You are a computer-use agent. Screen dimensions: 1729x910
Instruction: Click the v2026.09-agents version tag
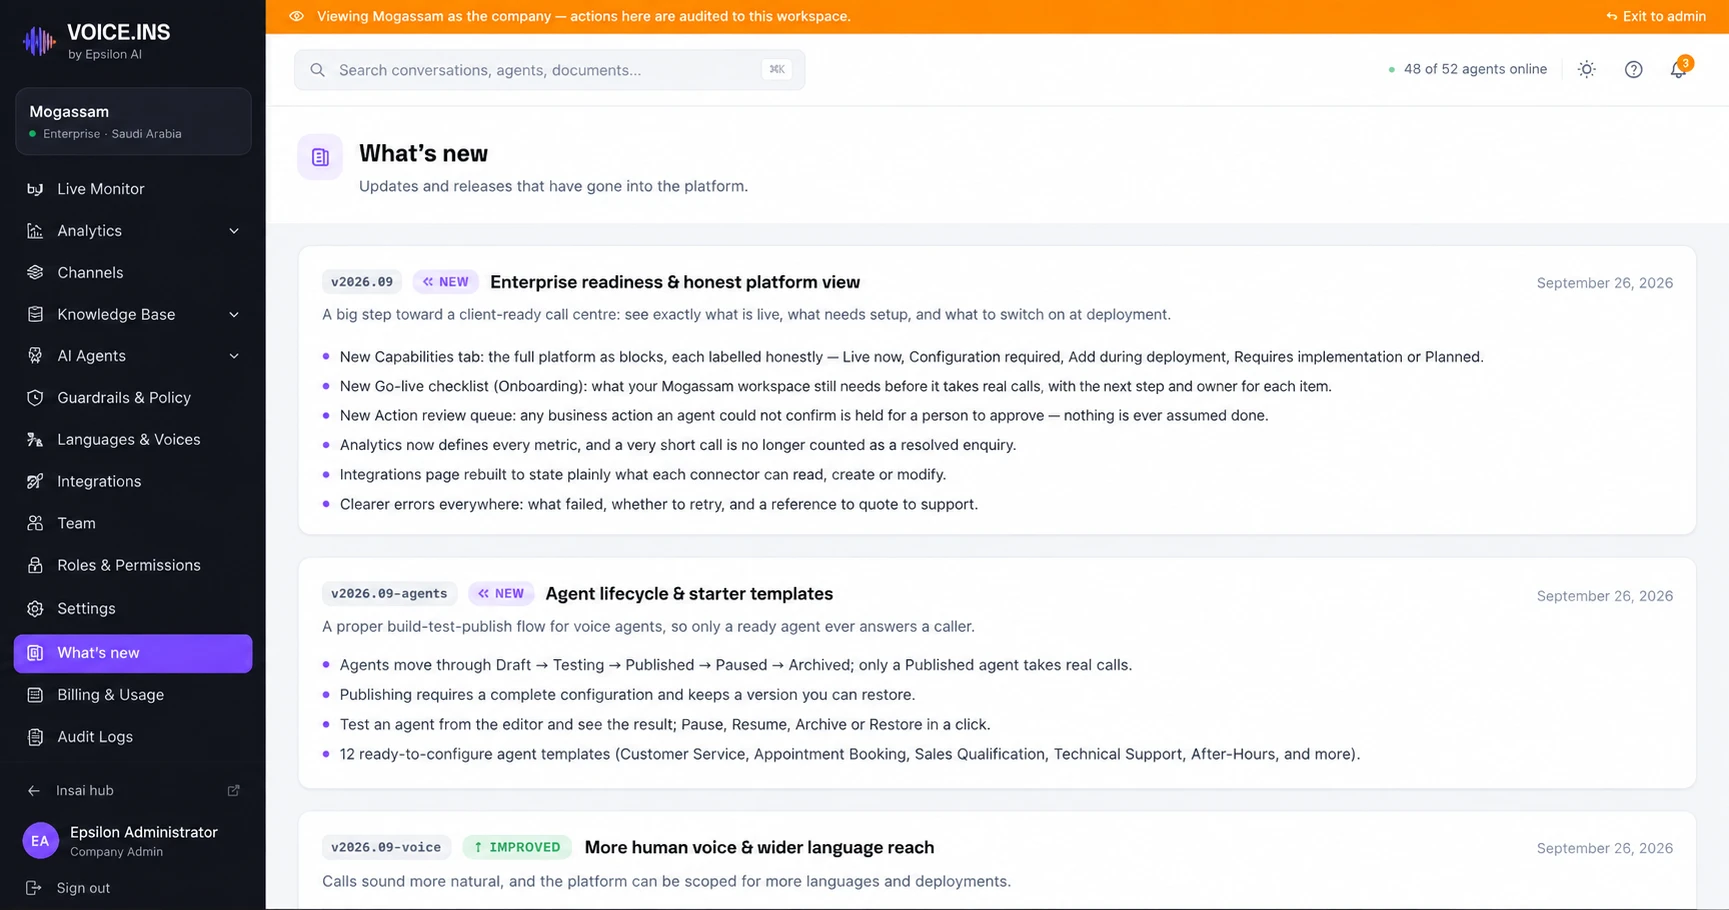(389, 594)
